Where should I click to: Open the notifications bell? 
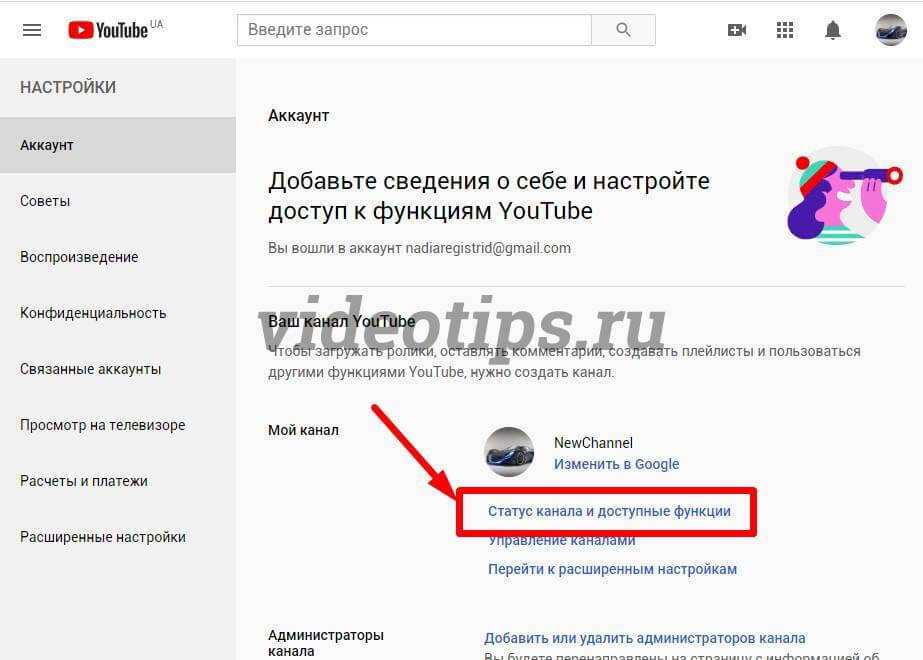click(832, 29)
